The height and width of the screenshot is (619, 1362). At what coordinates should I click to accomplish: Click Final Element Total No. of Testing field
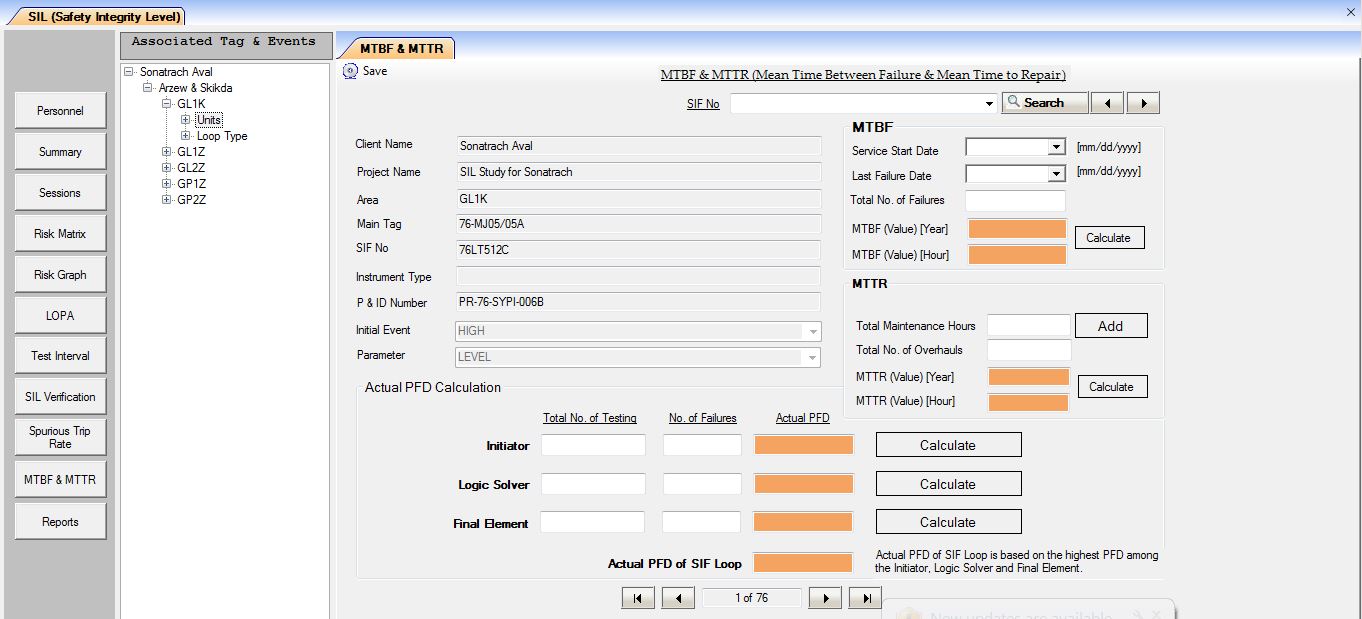(593, 522)
